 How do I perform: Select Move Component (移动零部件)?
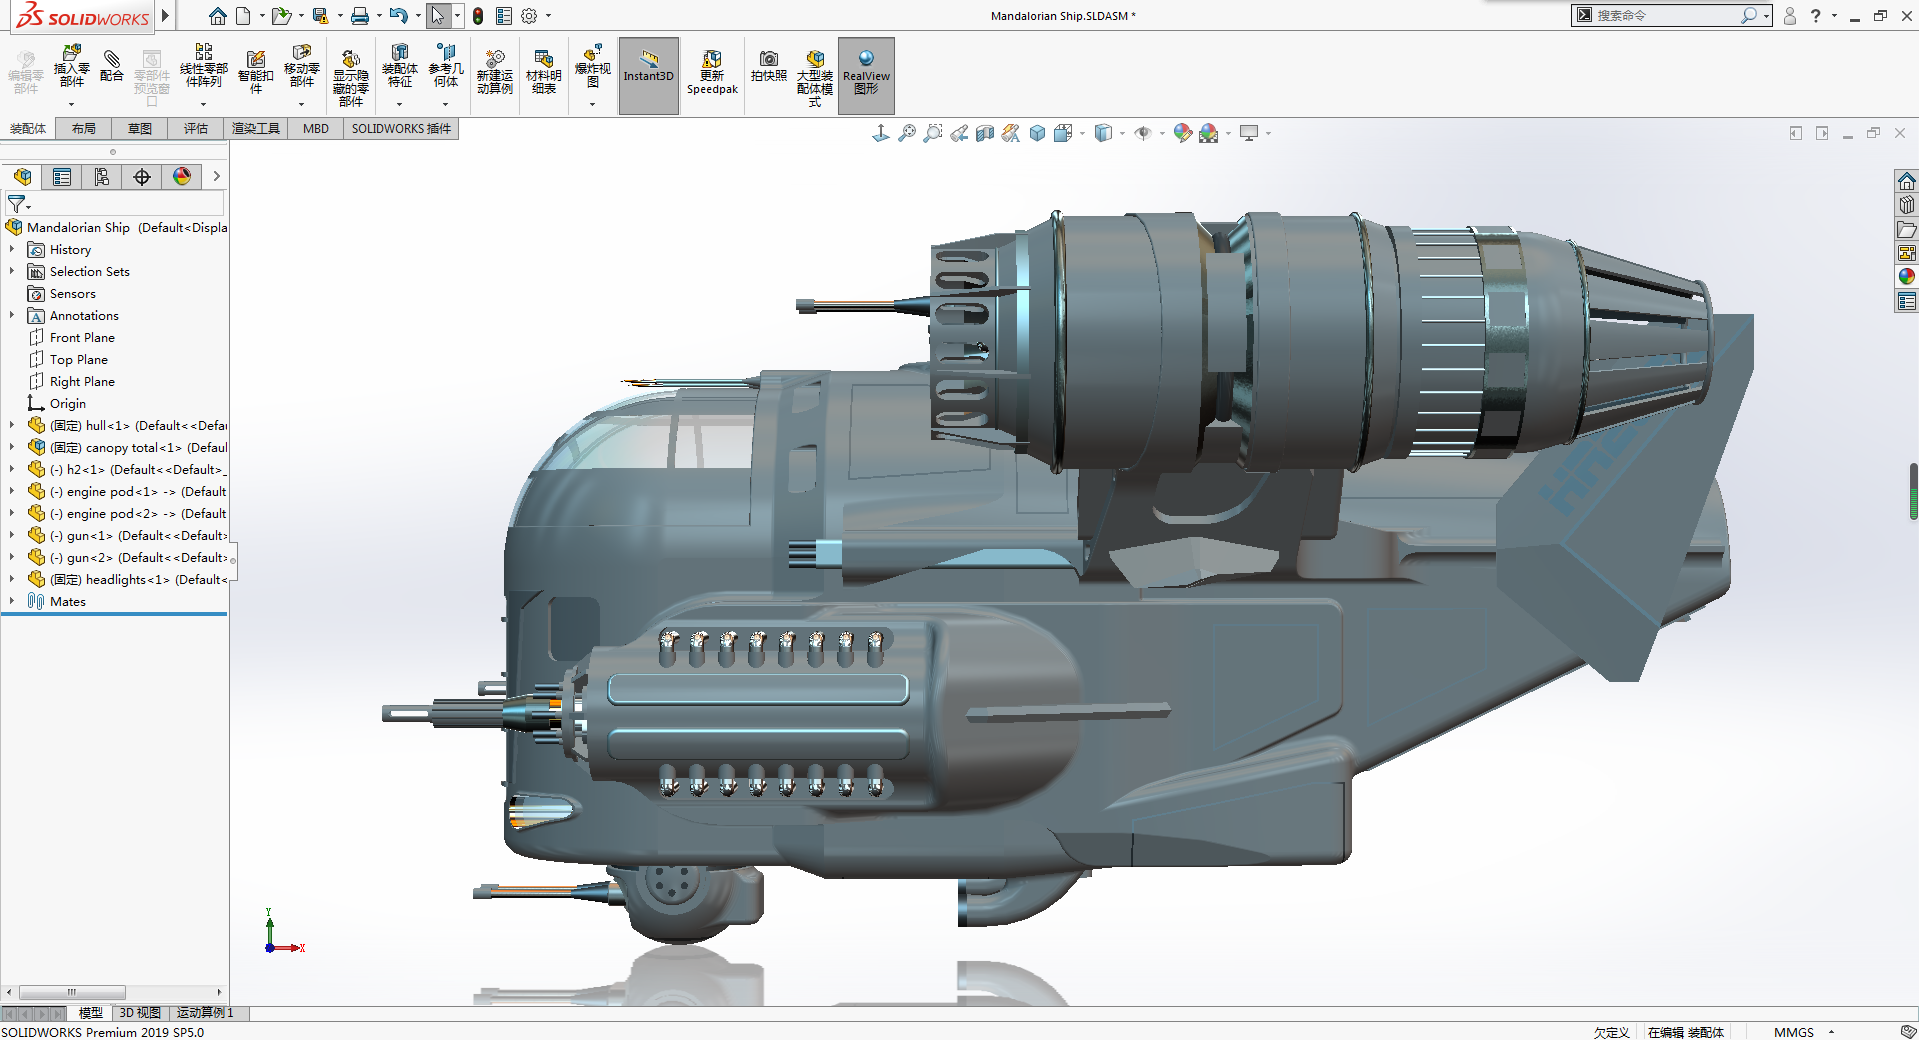(x=302, y=67)
